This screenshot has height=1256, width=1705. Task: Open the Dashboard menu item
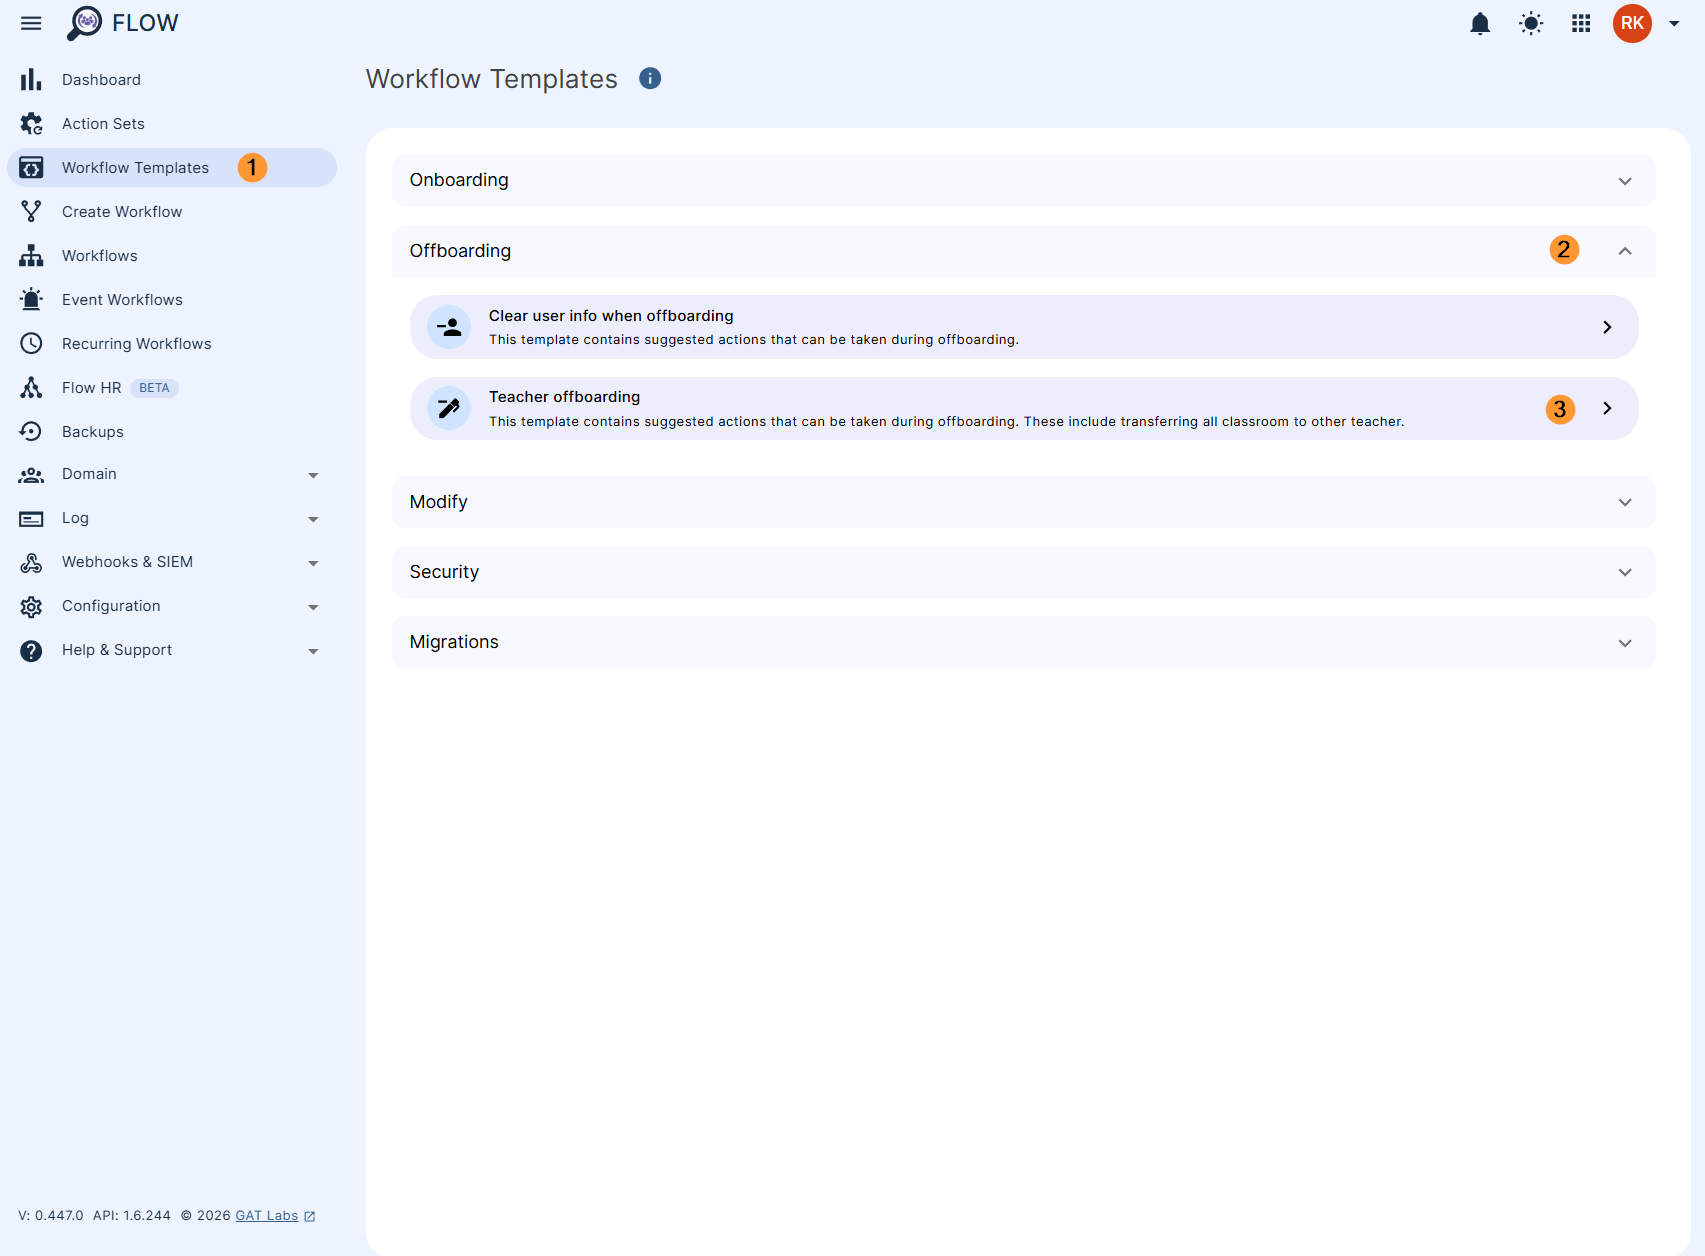pos(172,79)
